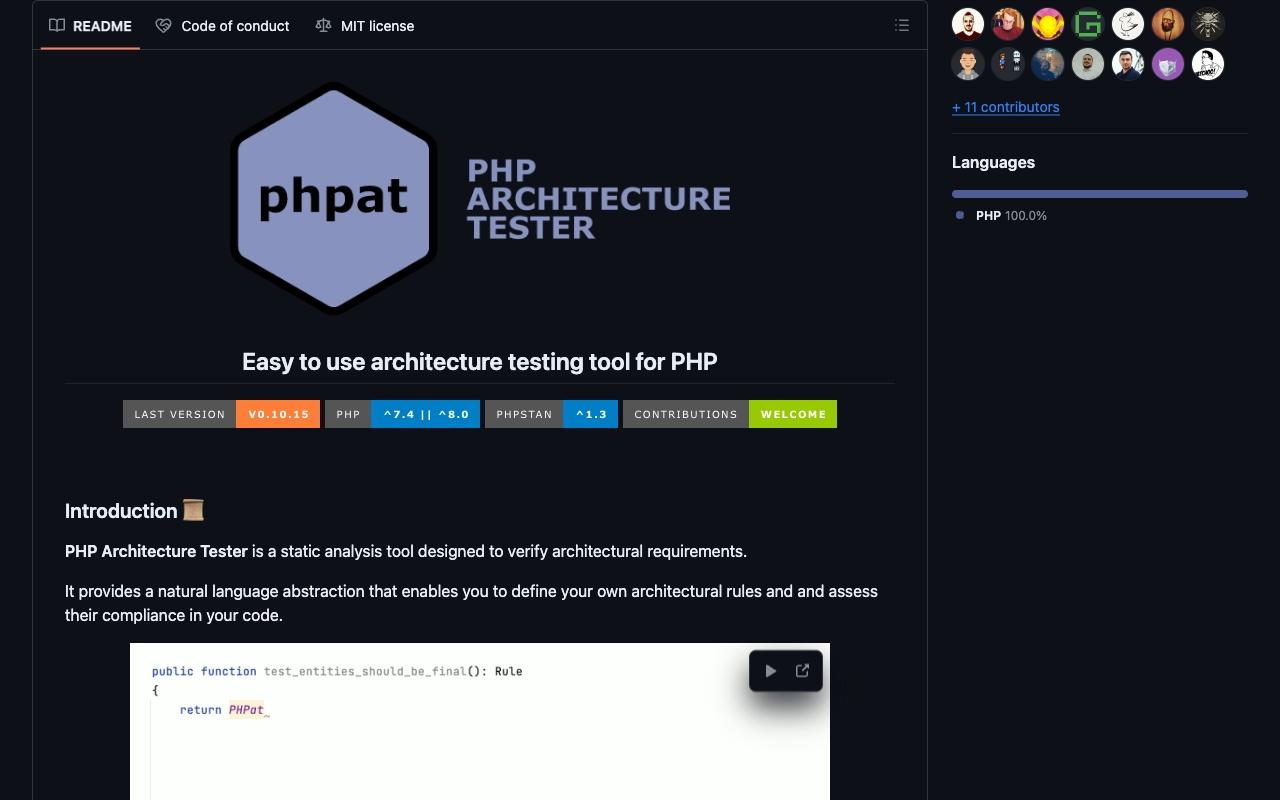This screenshot has width=1280, height=800.
Task: Open the README outline list icon
Action: [x=902, y=26]
